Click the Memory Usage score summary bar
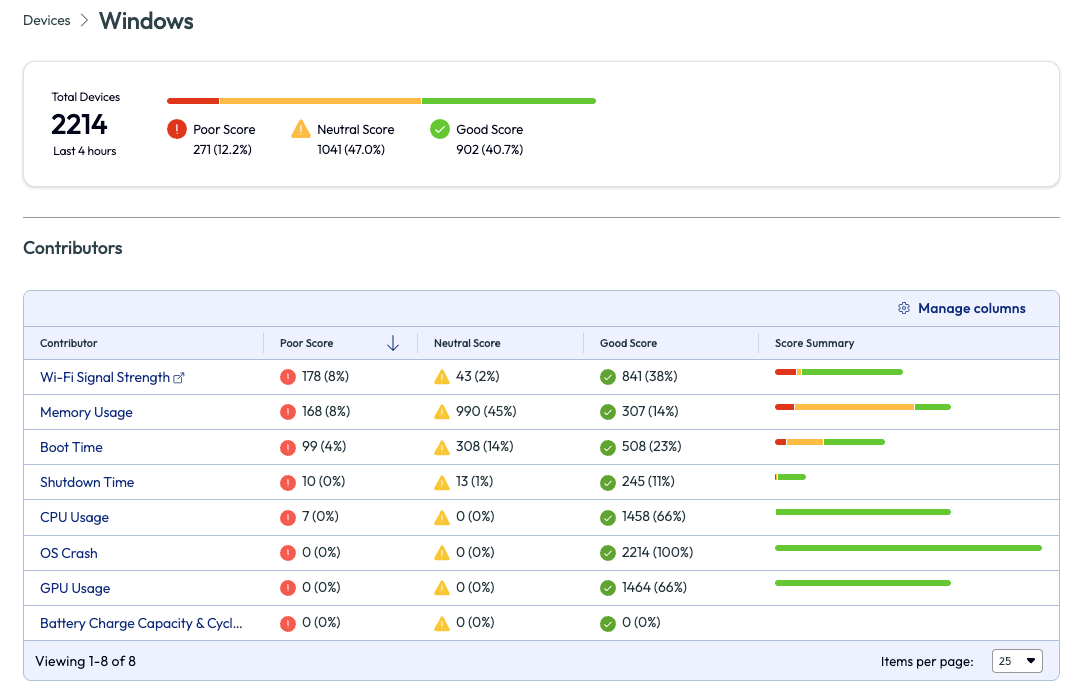This screenshot has width=1079, height=700. point(862,407)
